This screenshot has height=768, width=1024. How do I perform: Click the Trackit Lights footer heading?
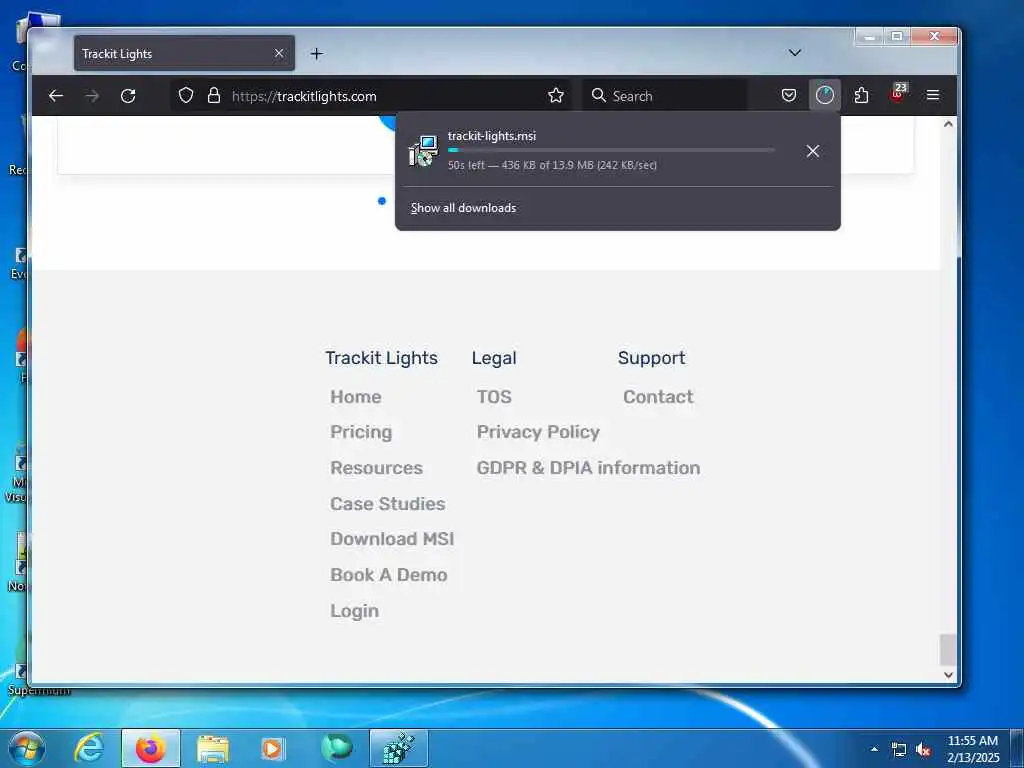click(381, 358)
